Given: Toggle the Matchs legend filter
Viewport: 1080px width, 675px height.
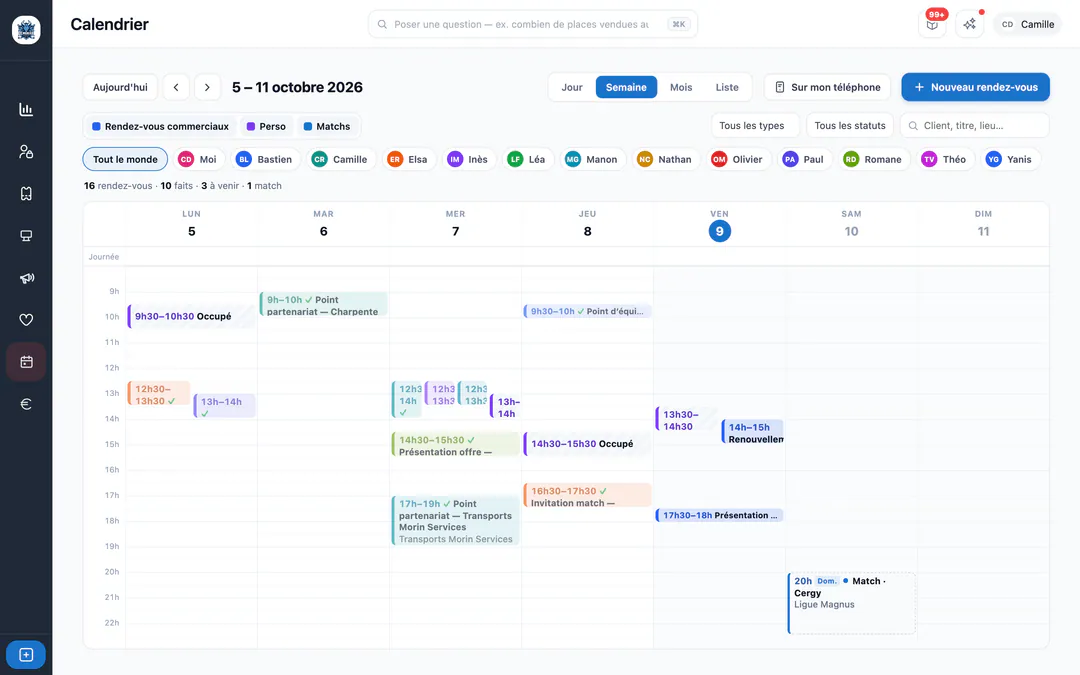Looking at the screenshot, I should pyautogui.click(x=327, y=126).
